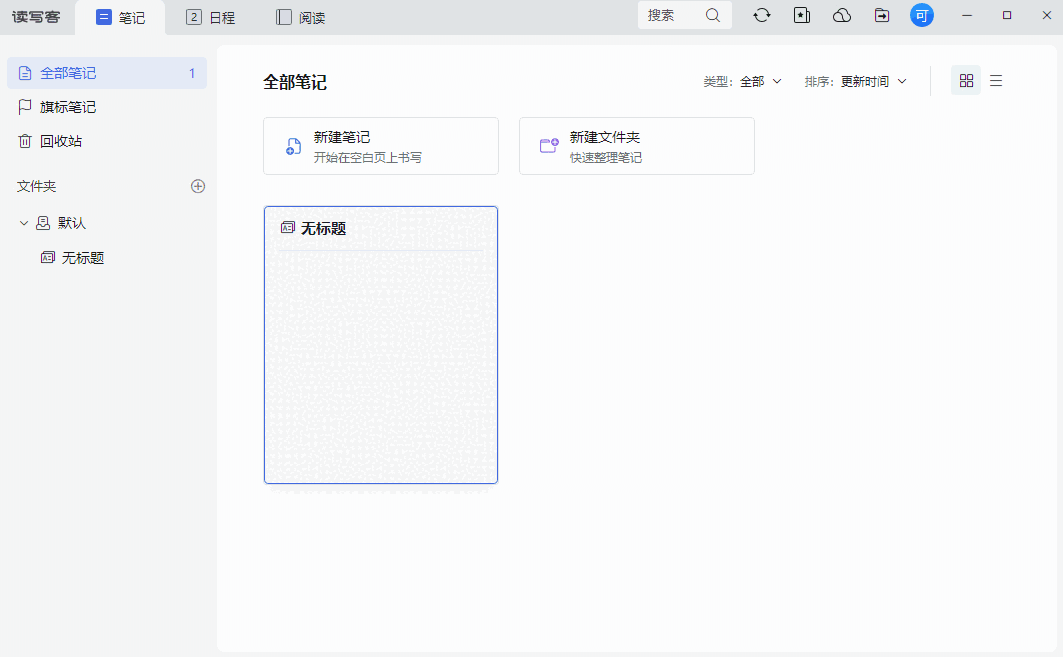1063x657 pixels.
Task: Click the sync/refresh icon in the title bar
Action: point(761,15)
